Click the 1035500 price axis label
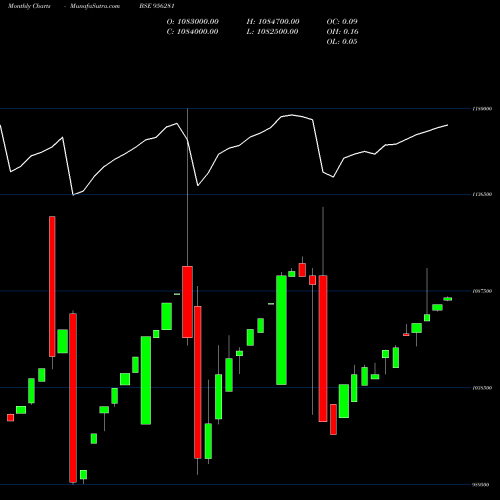The height and width of the screenshot is (500, 500). [x=482, y=388]
